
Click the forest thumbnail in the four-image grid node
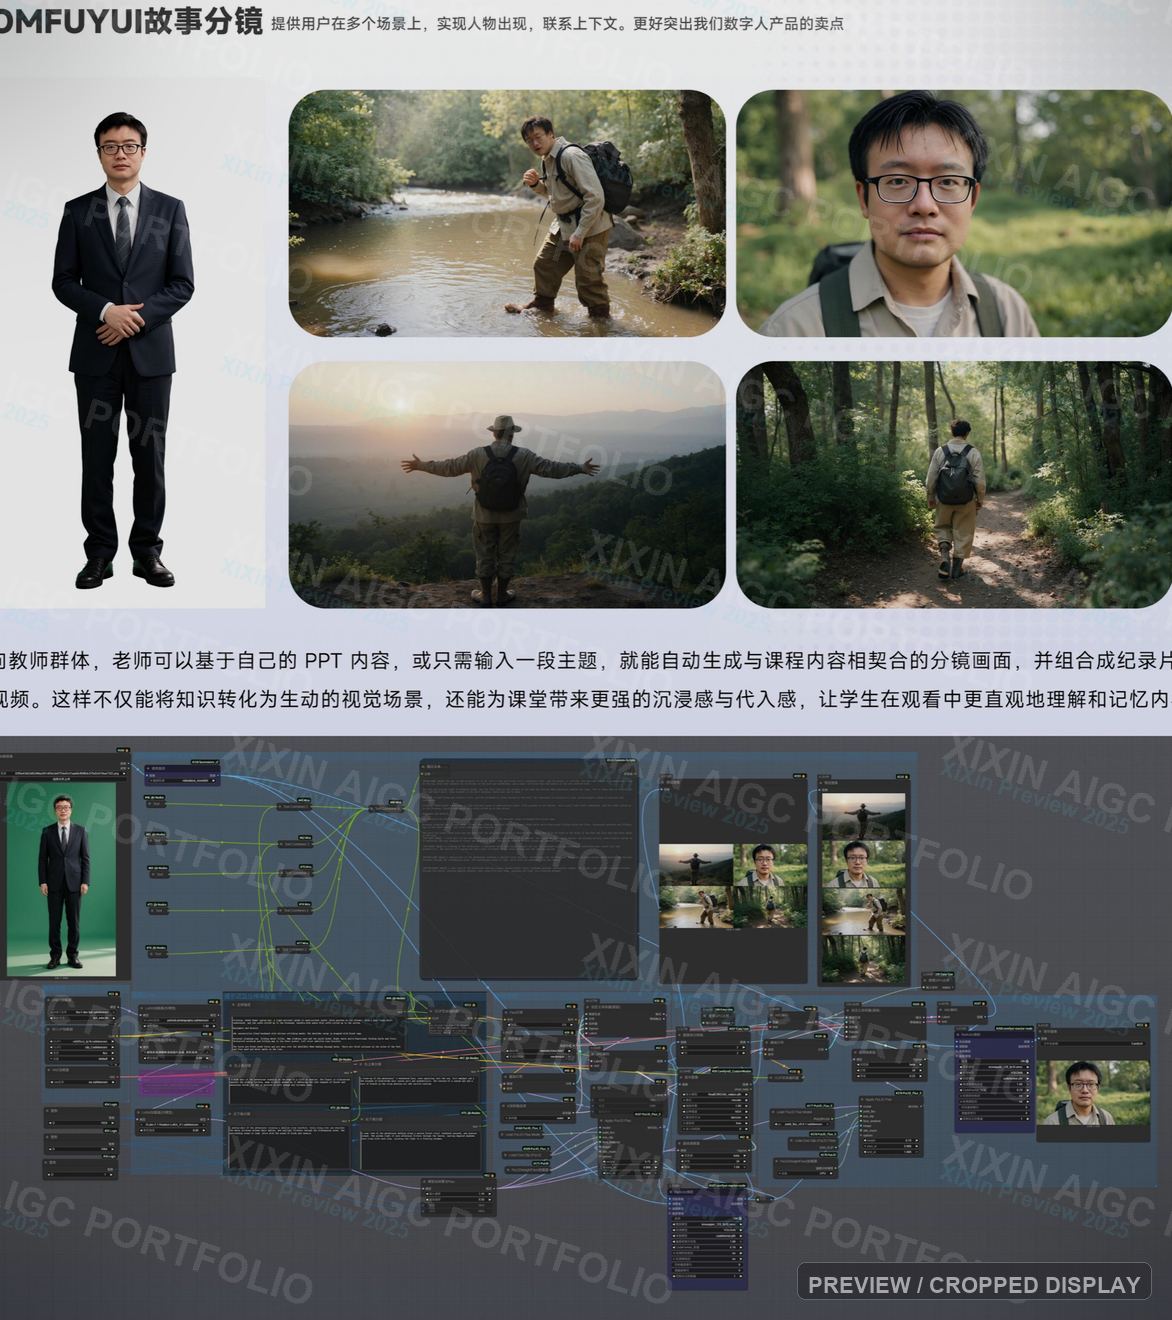(770, 908)
